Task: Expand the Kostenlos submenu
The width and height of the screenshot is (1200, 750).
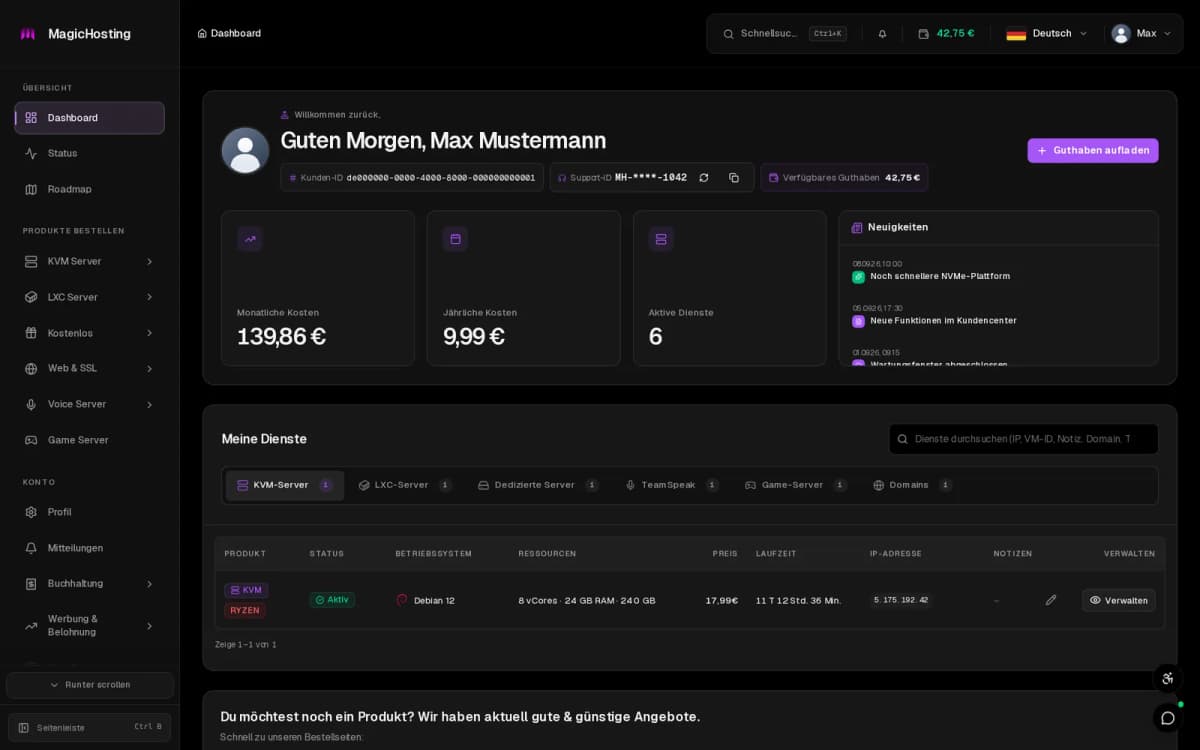Action: 150,333
